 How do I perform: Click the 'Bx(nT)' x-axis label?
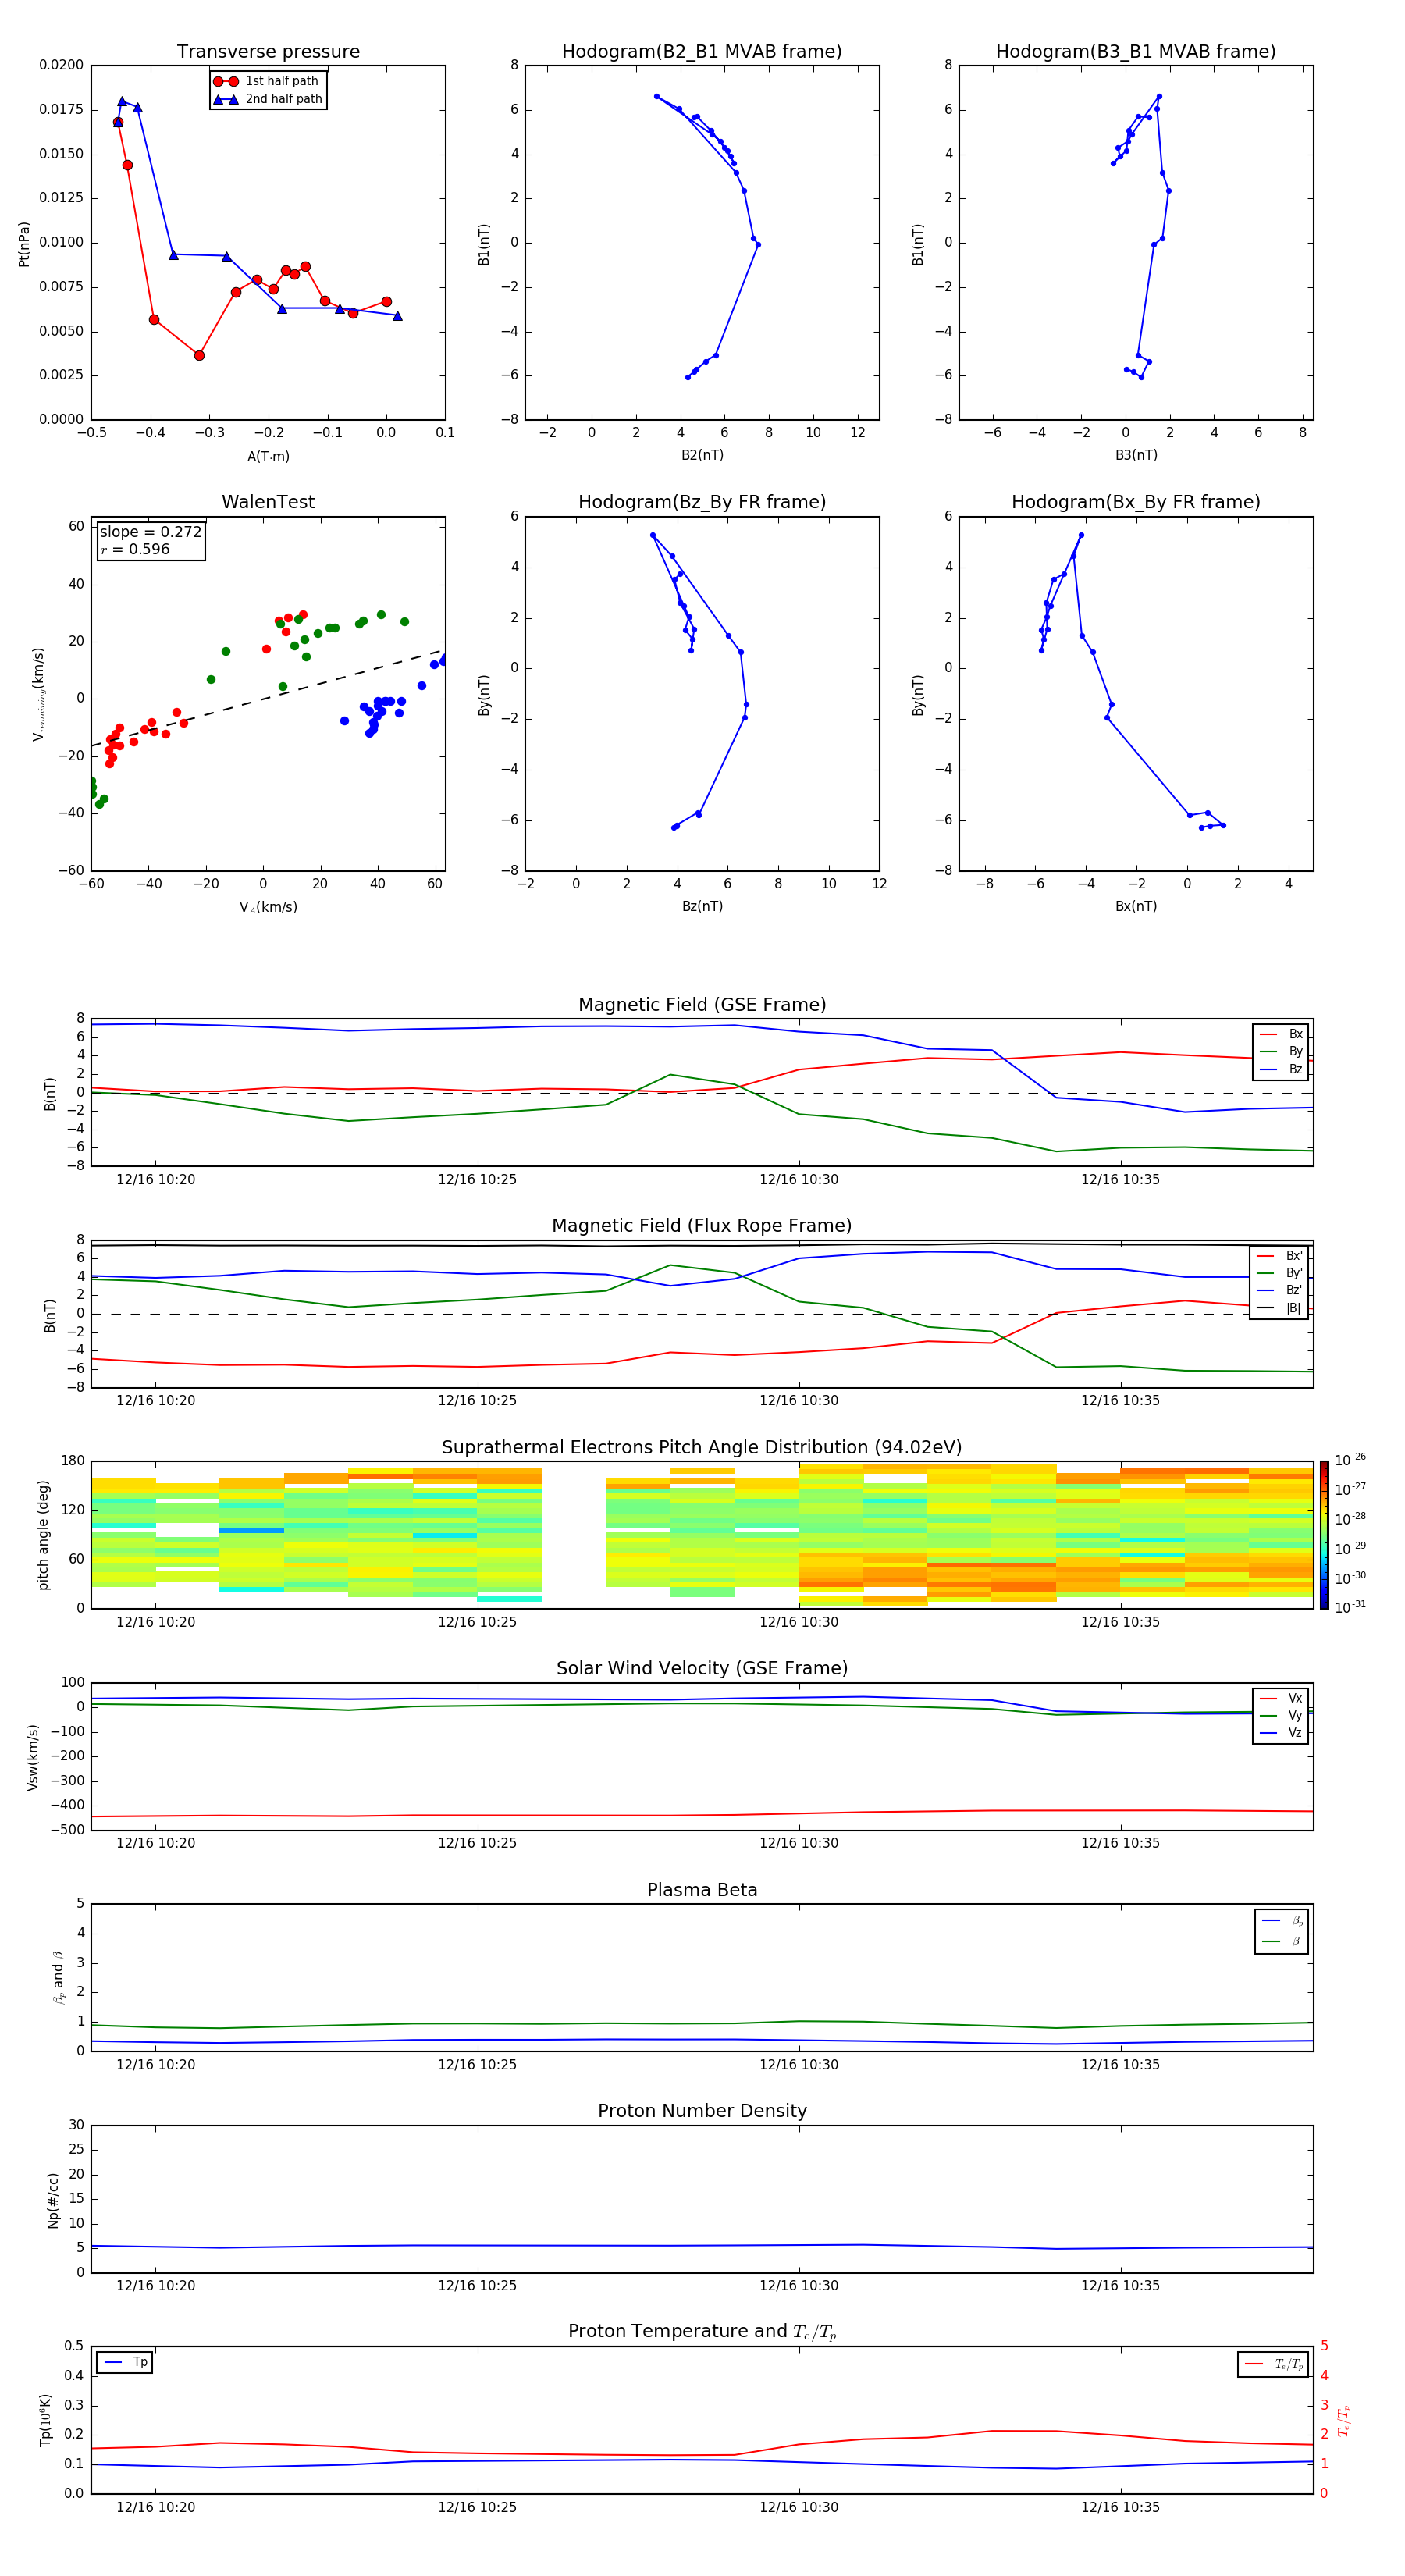1136,906
